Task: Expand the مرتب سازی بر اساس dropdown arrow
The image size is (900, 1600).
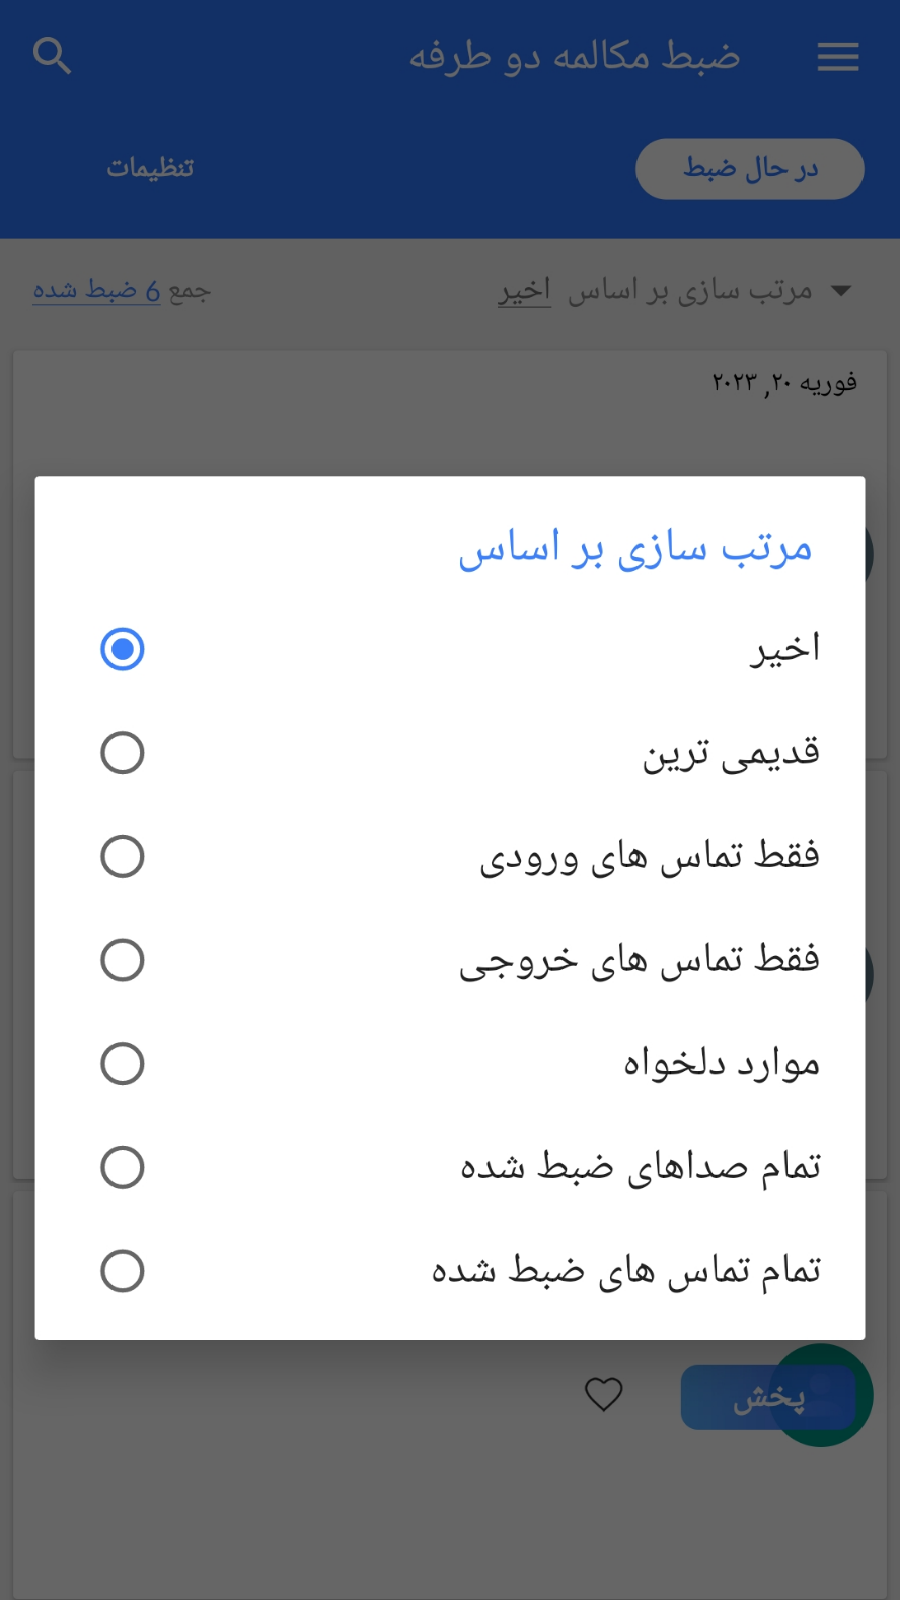Action: 842,290
